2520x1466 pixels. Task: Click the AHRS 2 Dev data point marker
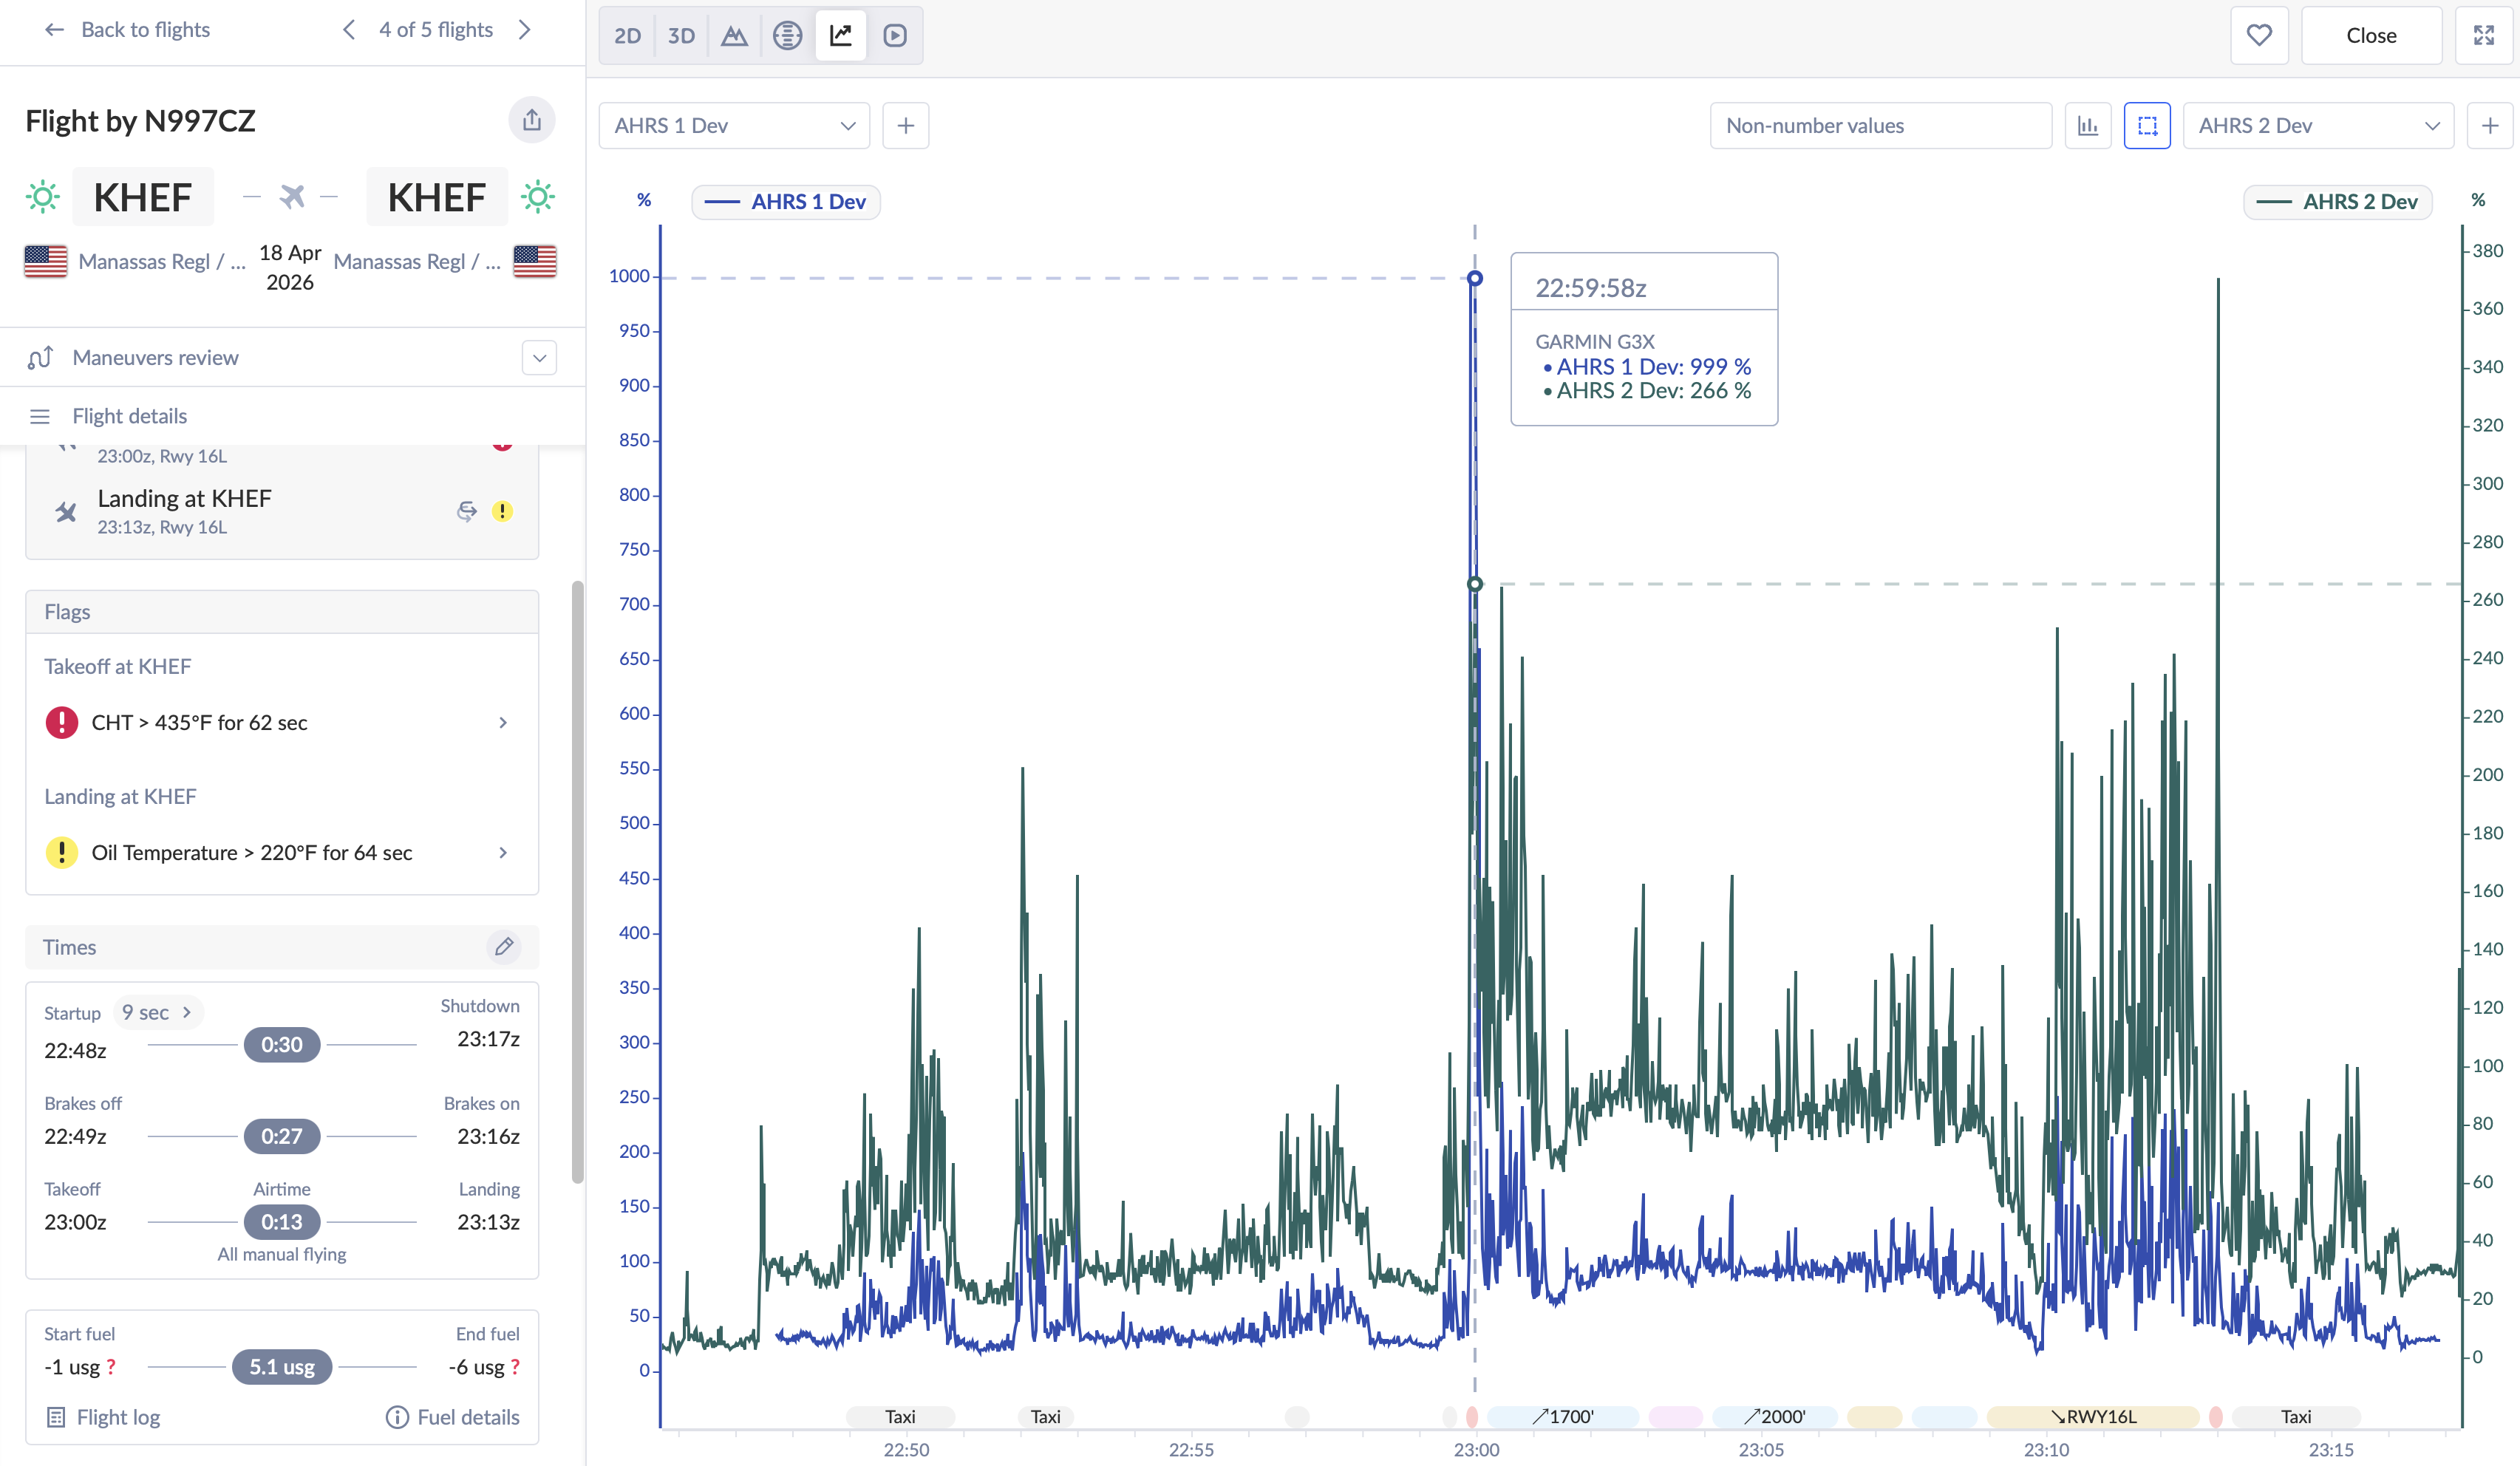tap(1475, 584)
